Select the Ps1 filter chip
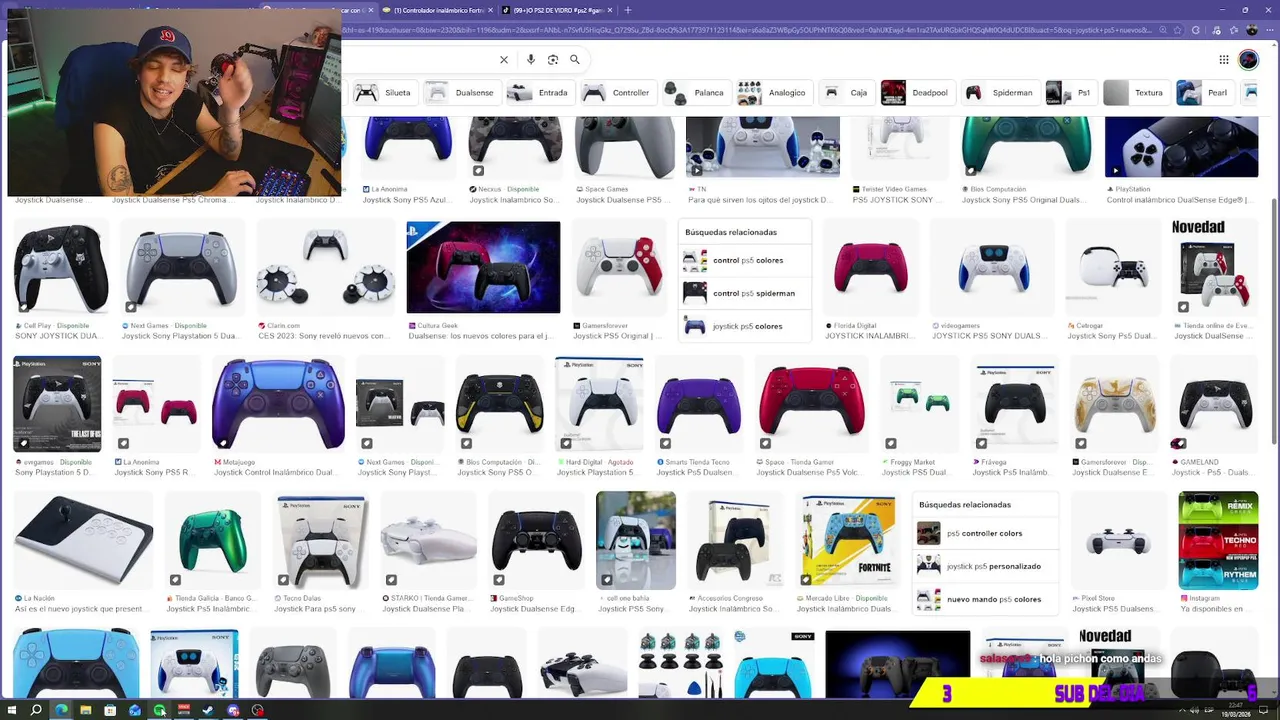 [x=1070, y=93]
